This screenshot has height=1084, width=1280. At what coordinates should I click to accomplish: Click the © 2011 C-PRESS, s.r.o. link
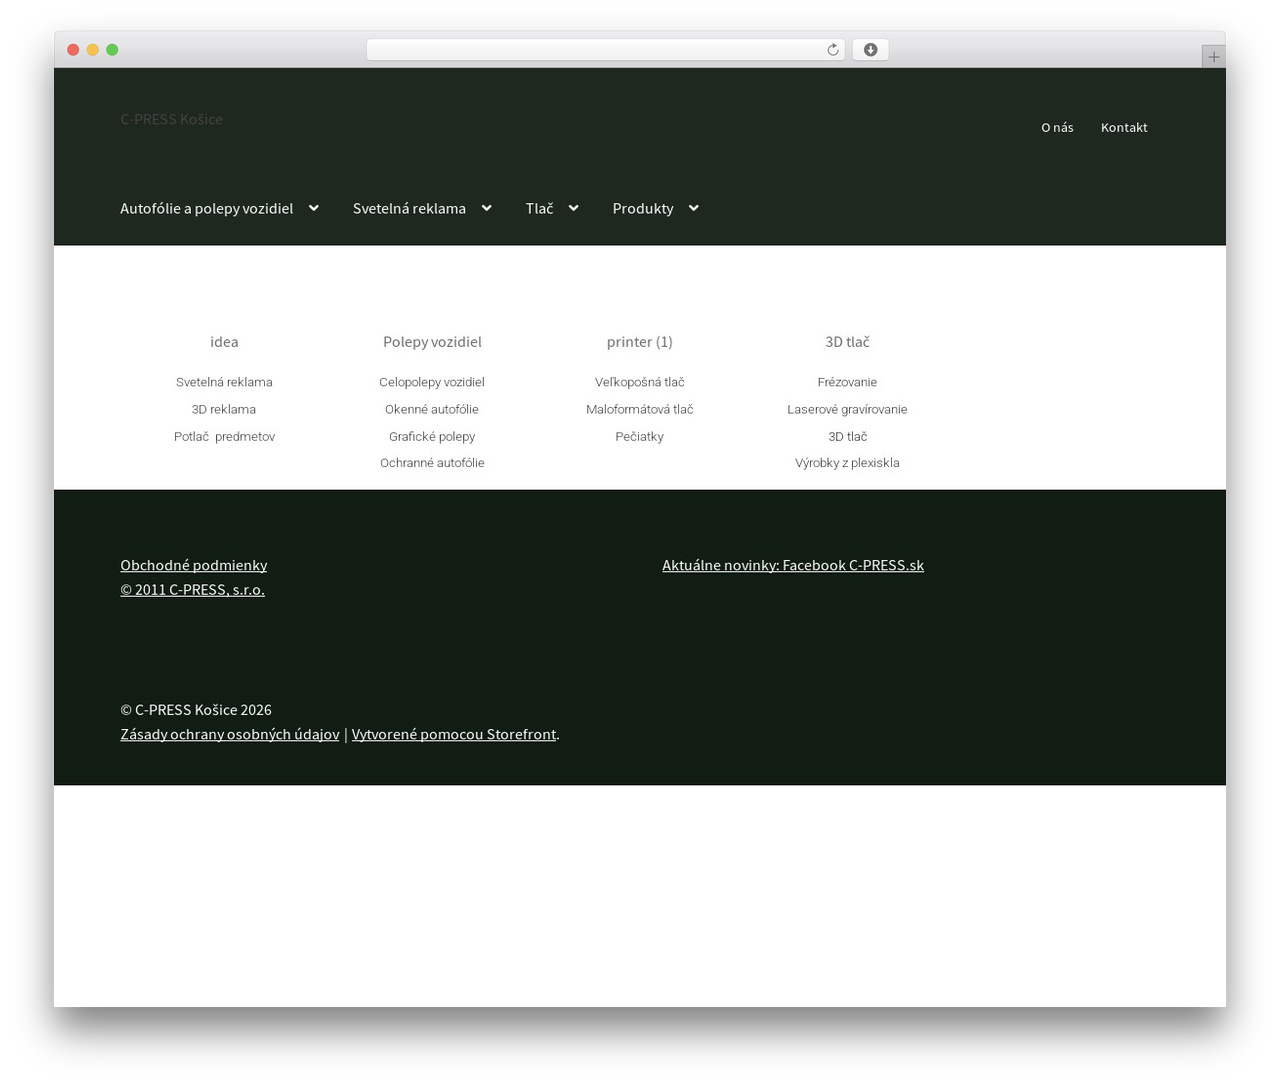(x=193, y=590)
